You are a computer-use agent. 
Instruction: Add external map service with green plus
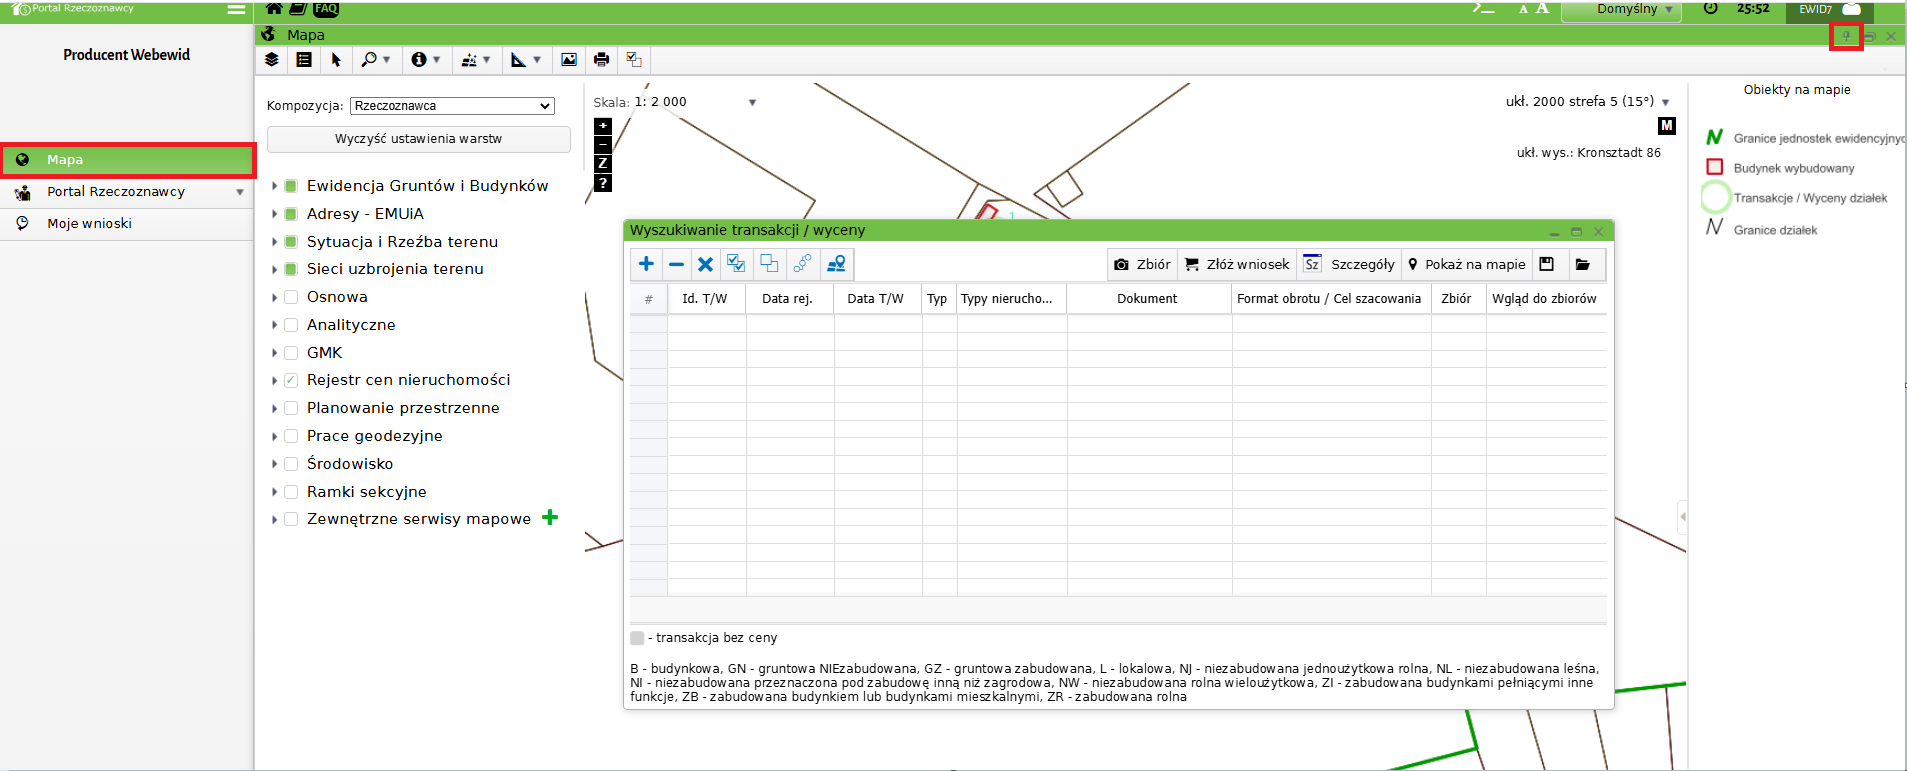pyautogui.click(x=549, y=518)
